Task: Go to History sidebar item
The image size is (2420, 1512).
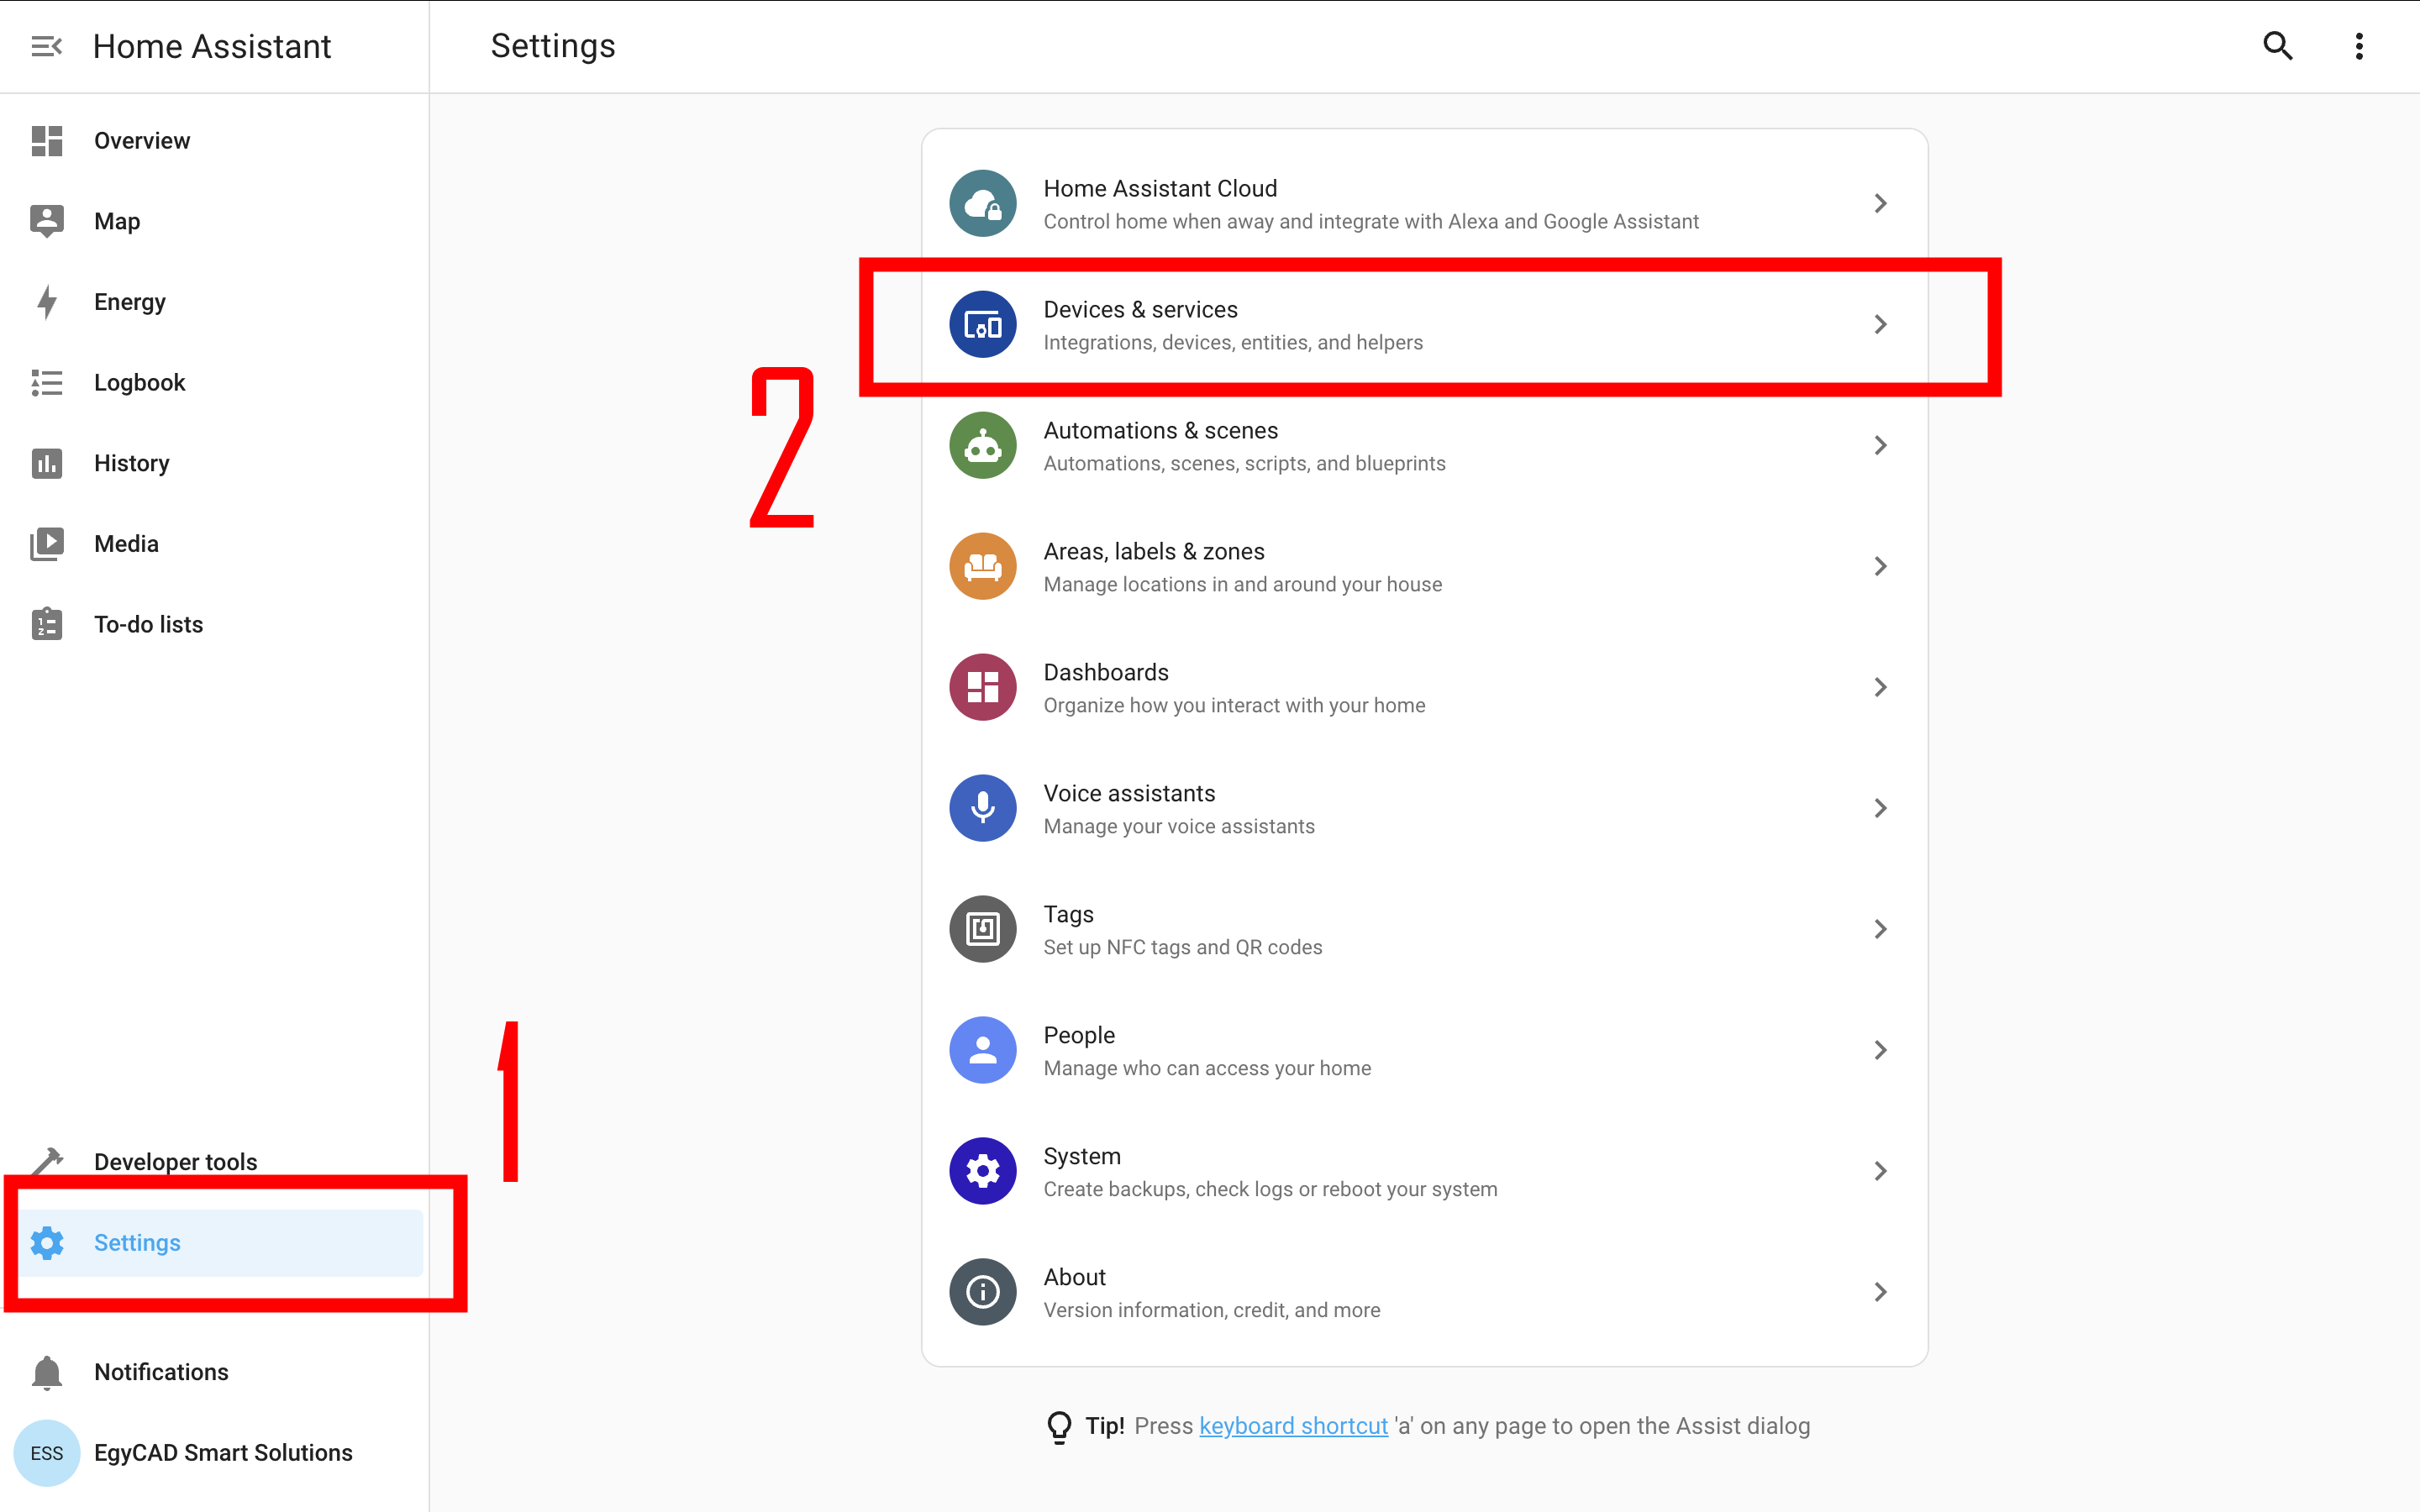Action: (x=131, y=463)
